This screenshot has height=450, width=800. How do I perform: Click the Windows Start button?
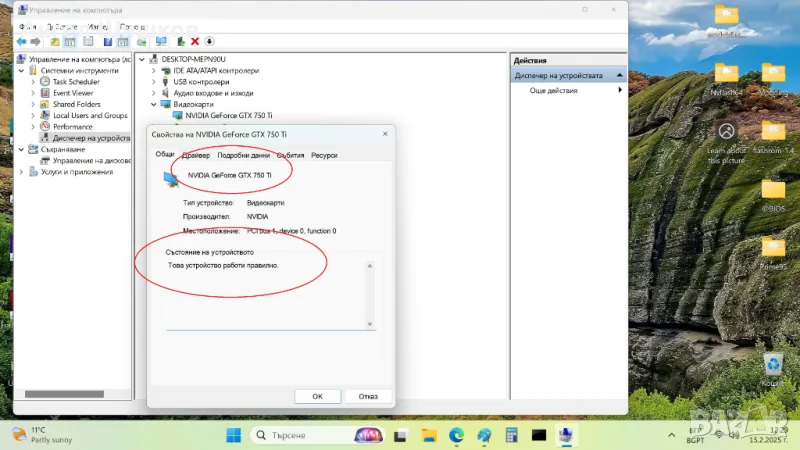(x=233, y=435)
